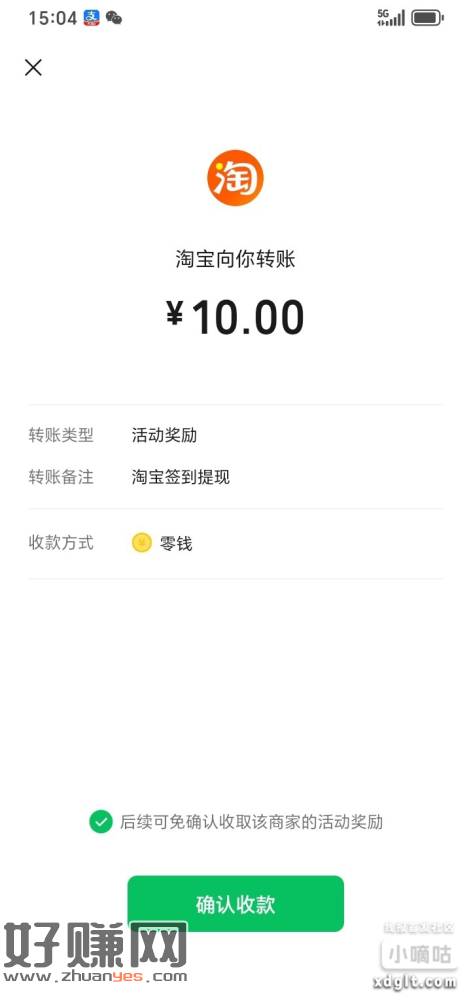Viewport: 471px width, 1000px height.
Task: Tap the 15:04 clock in status bar
Action: point(52,18)
